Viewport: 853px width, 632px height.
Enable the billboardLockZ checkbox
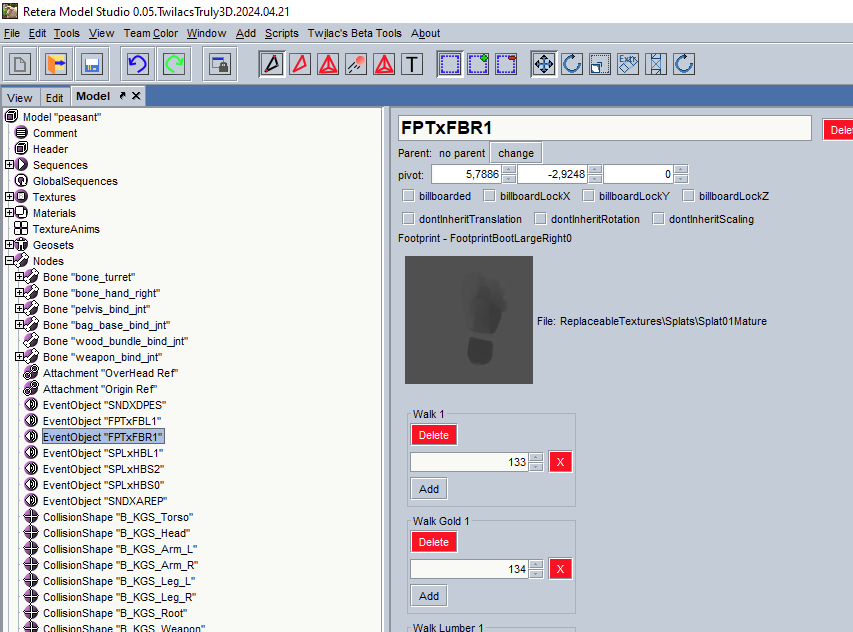[689, 196]
